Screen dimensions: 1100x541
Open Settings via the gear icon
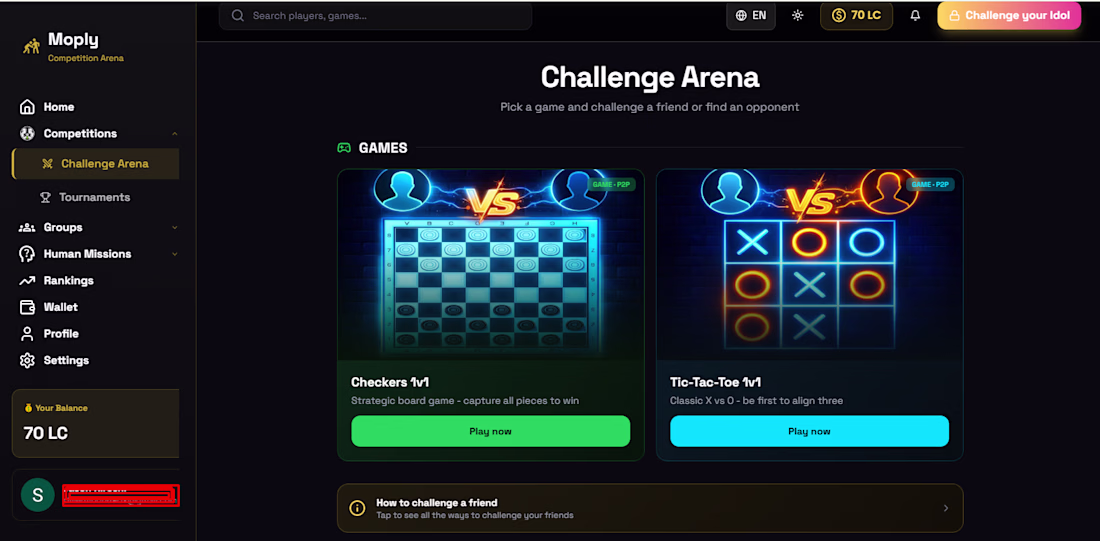pos(27,361)
